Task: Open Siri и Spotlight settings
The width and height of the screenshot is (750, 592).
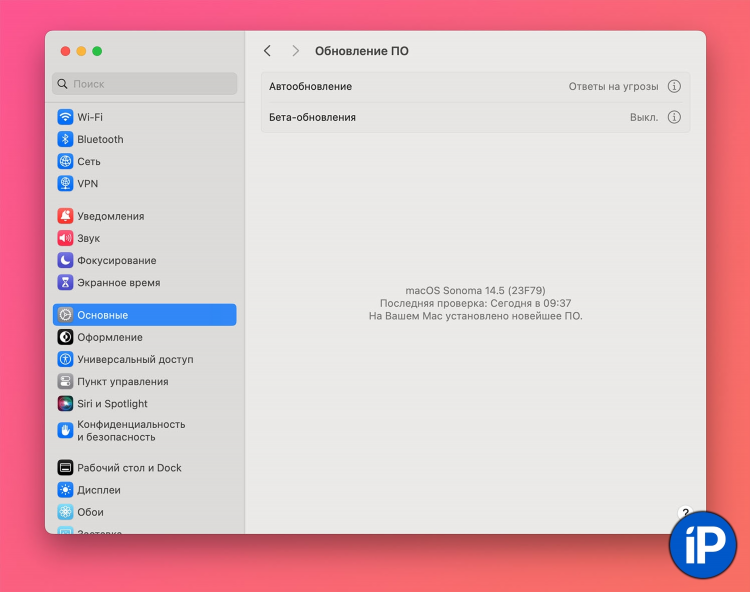Action: 144,404
